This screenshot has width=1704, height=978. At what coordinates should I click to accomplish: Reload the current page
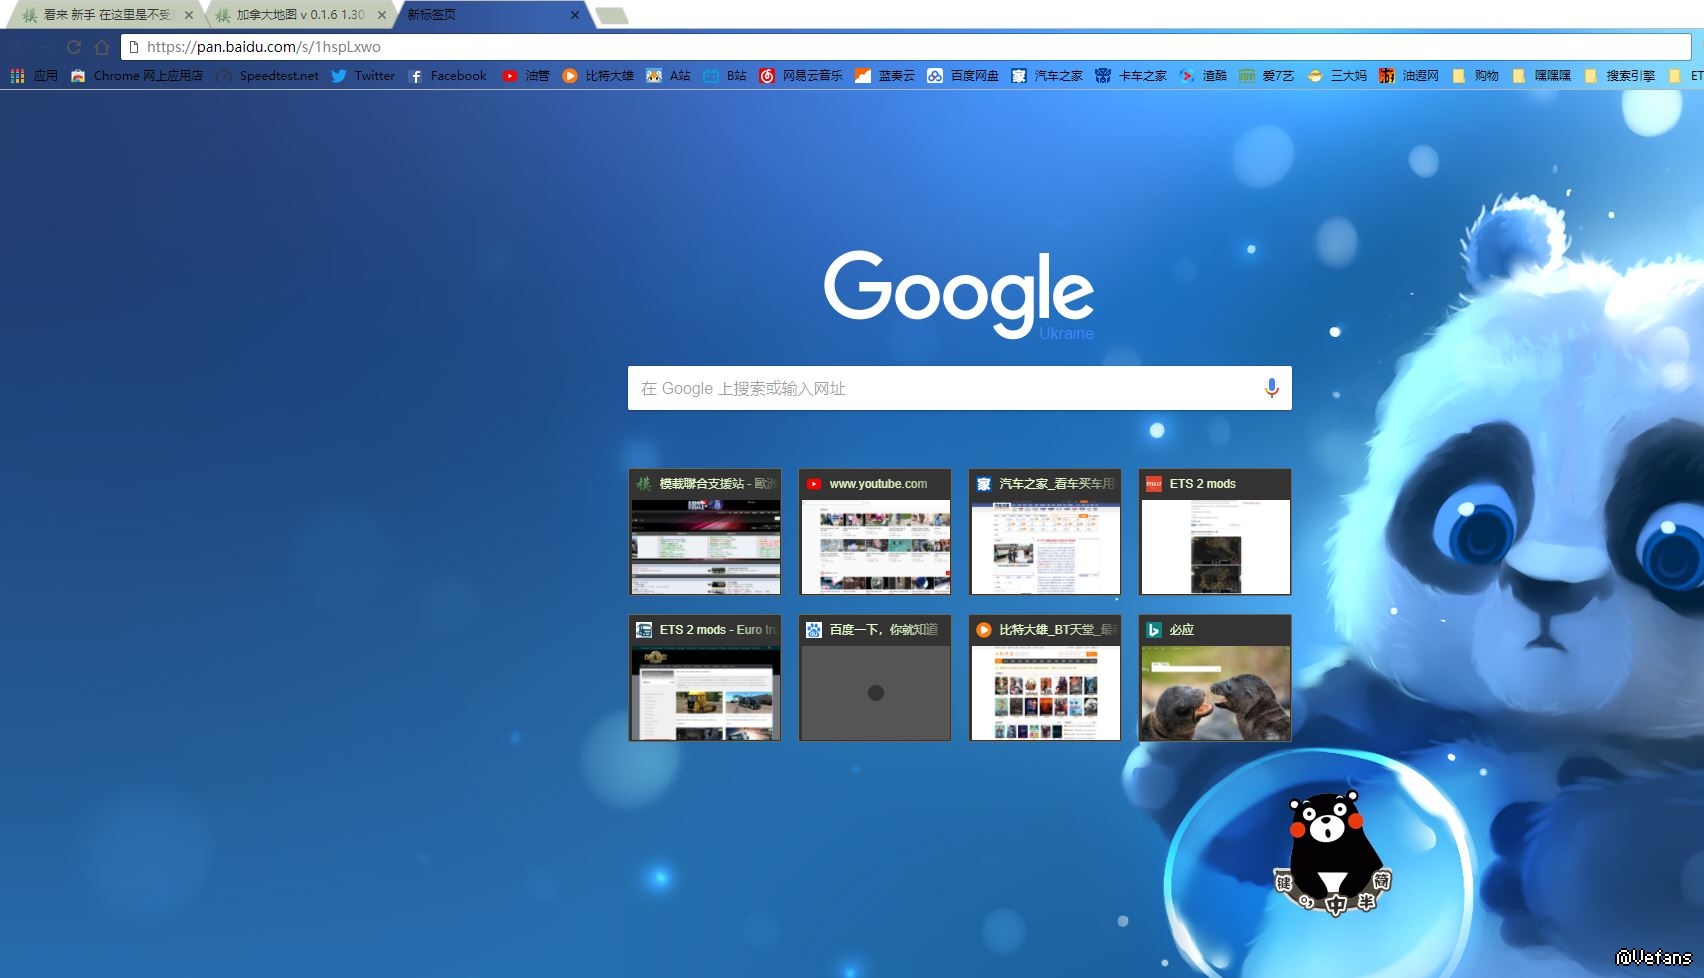pos(74,47)
